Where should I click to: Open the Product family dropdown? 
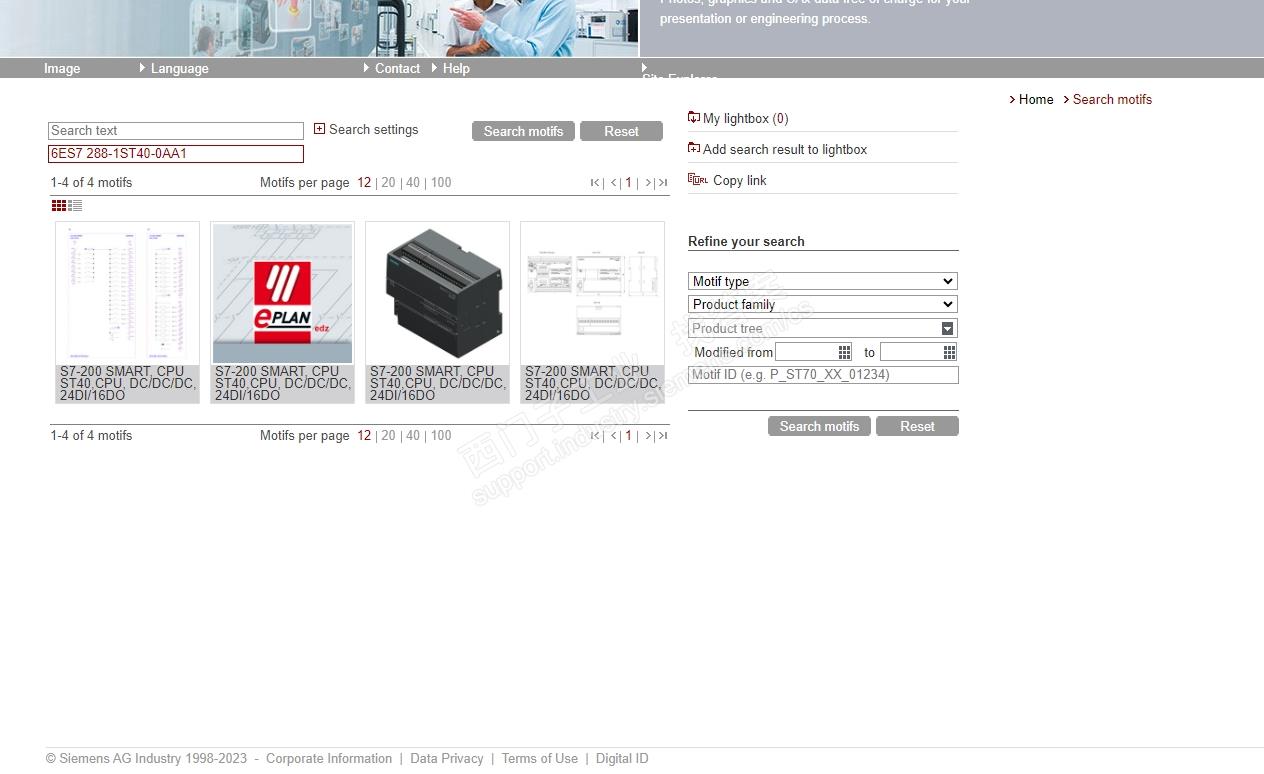point(823,304)
